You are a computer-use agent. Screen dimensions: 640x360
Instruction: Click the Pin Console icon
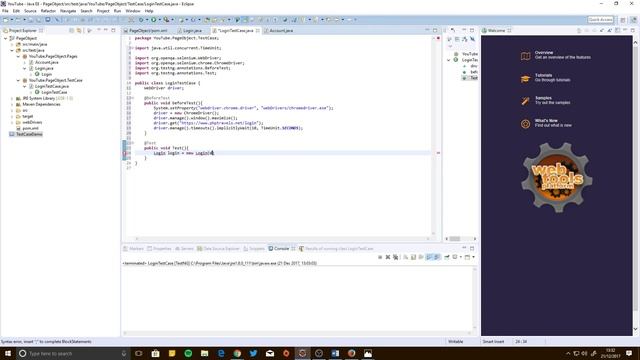tap(447, 257)
